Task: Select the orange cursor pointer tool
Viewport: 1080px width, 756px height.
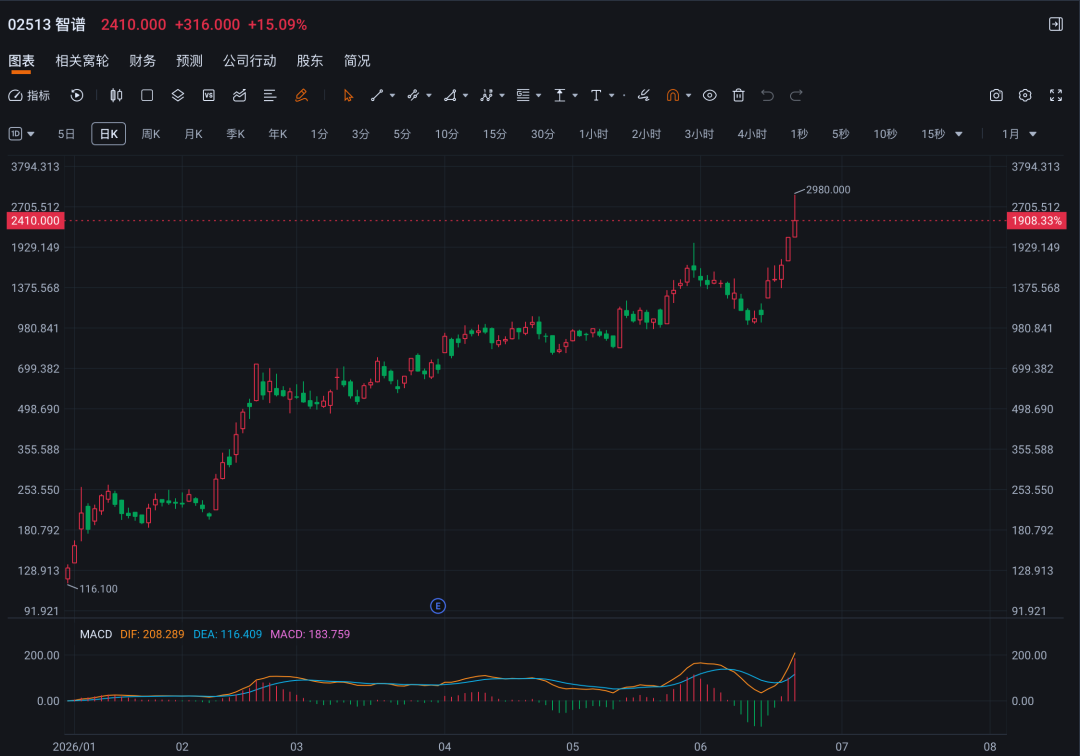Action: (x=348, y=96)
